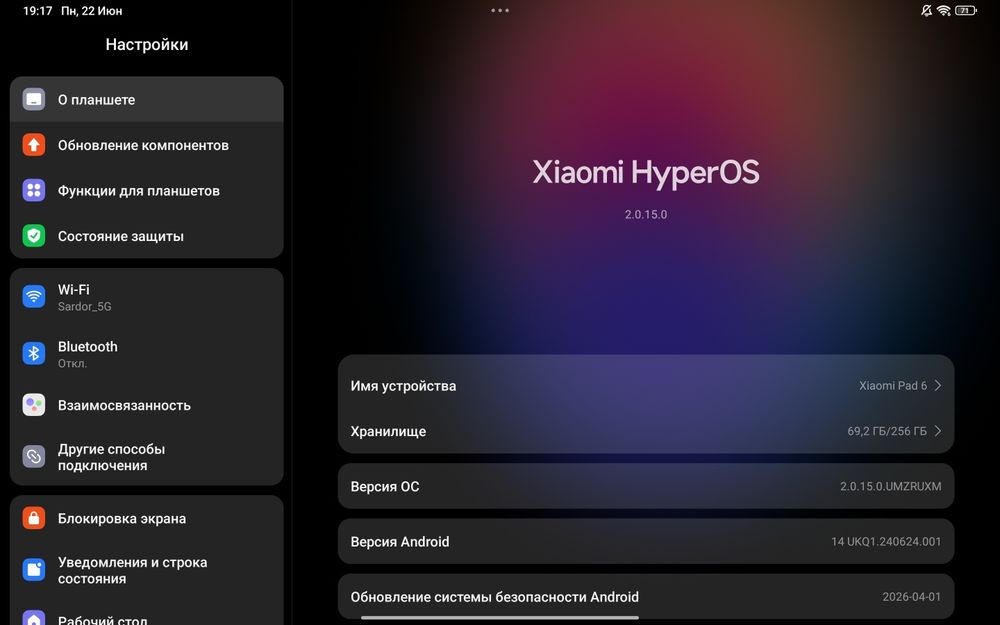Tap the Обновление компонентов orange arrow icon
1000x625 pixels.
click(x=34, y=145)
